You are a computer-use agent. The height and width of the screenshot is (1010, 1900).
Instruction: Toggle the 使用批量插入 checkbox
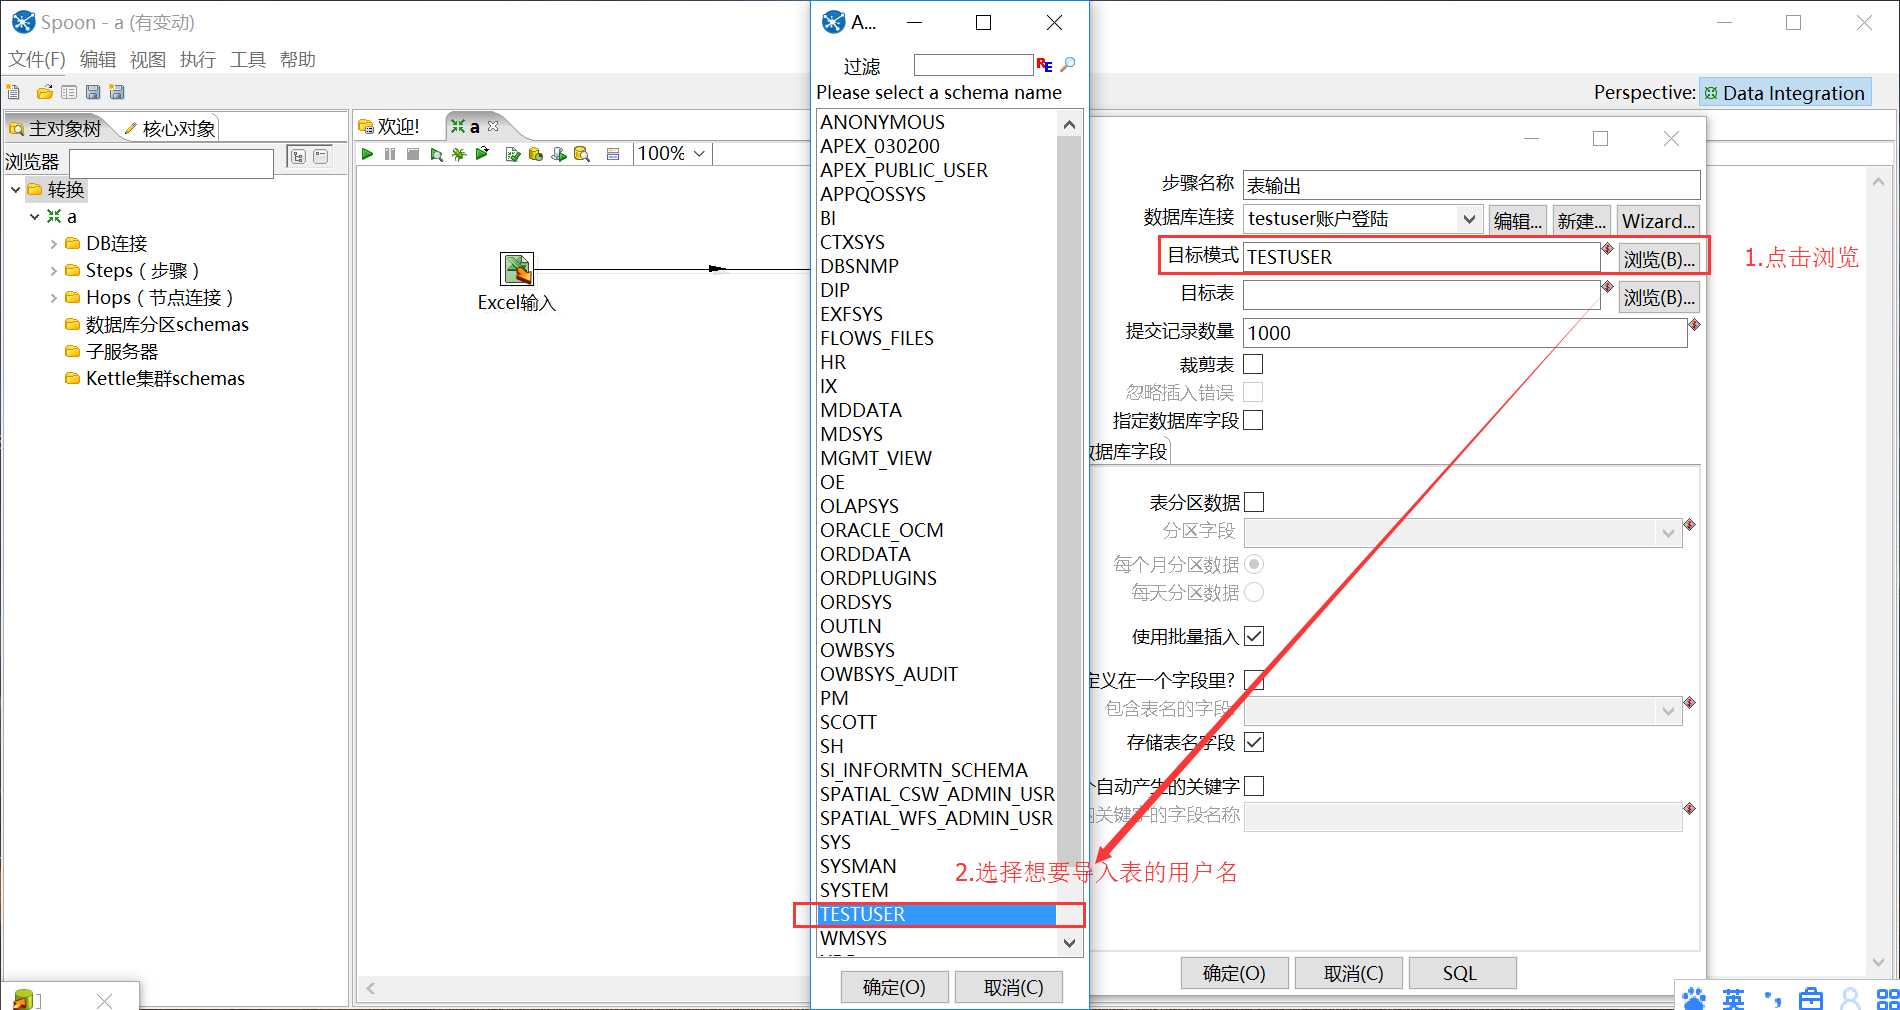[x=1254, y=636]
